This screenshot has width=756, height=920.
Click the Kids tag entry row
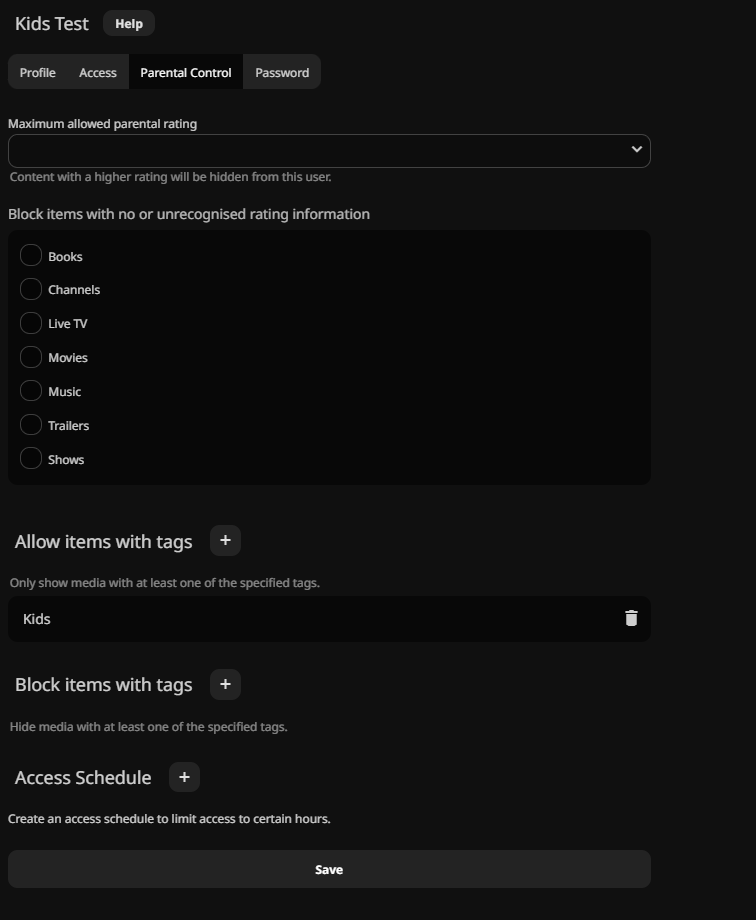300,619
